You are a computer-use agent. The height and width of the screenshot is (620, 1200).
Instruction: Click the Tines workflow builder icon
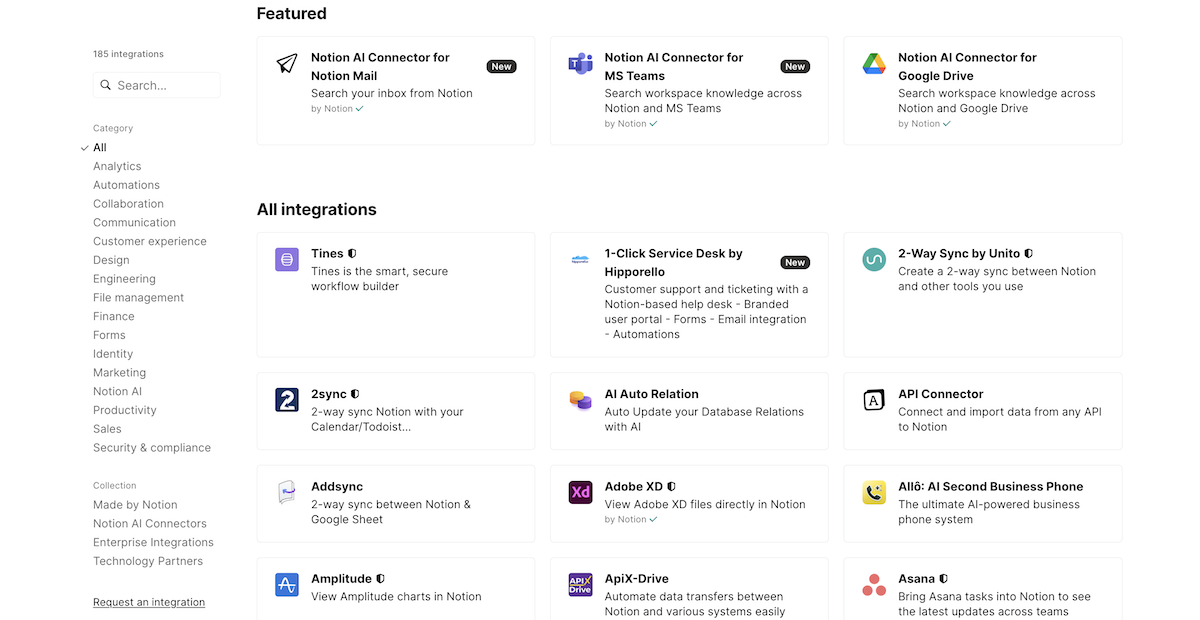[286, 259]
